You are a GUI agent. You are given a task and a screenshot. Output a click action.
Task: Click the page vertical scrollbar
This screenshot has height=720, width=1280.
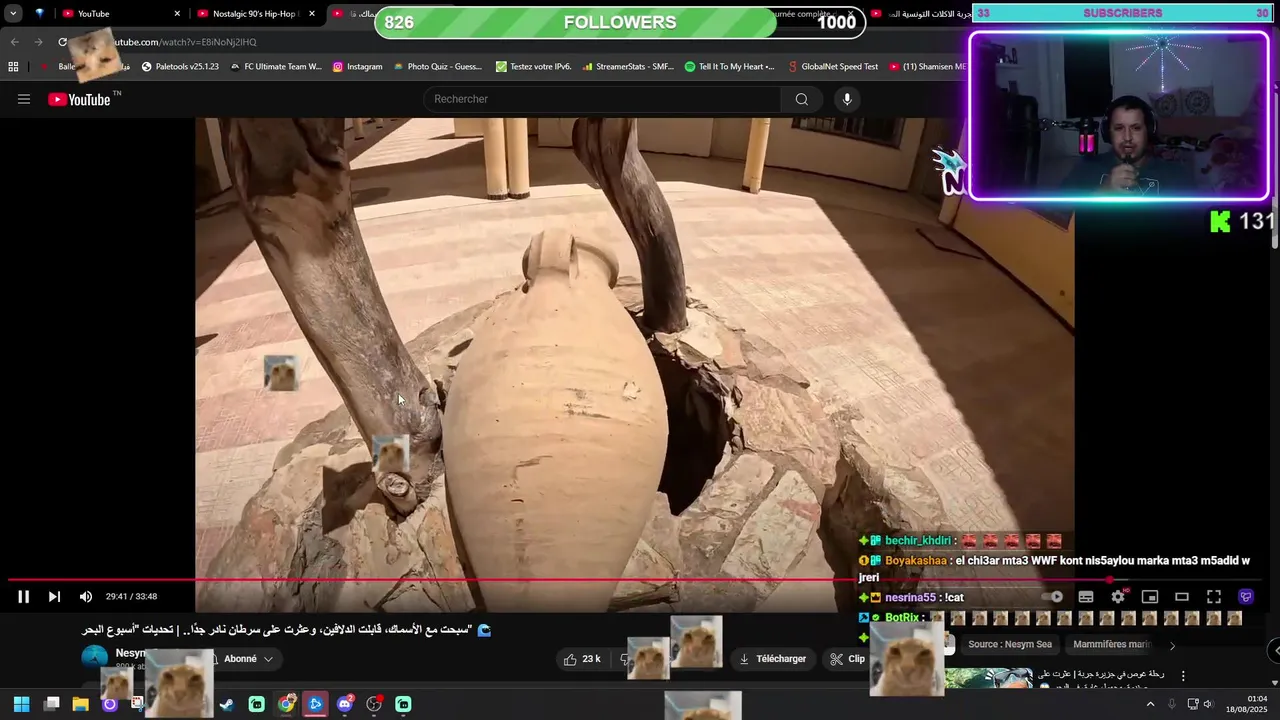point(1274,220)
